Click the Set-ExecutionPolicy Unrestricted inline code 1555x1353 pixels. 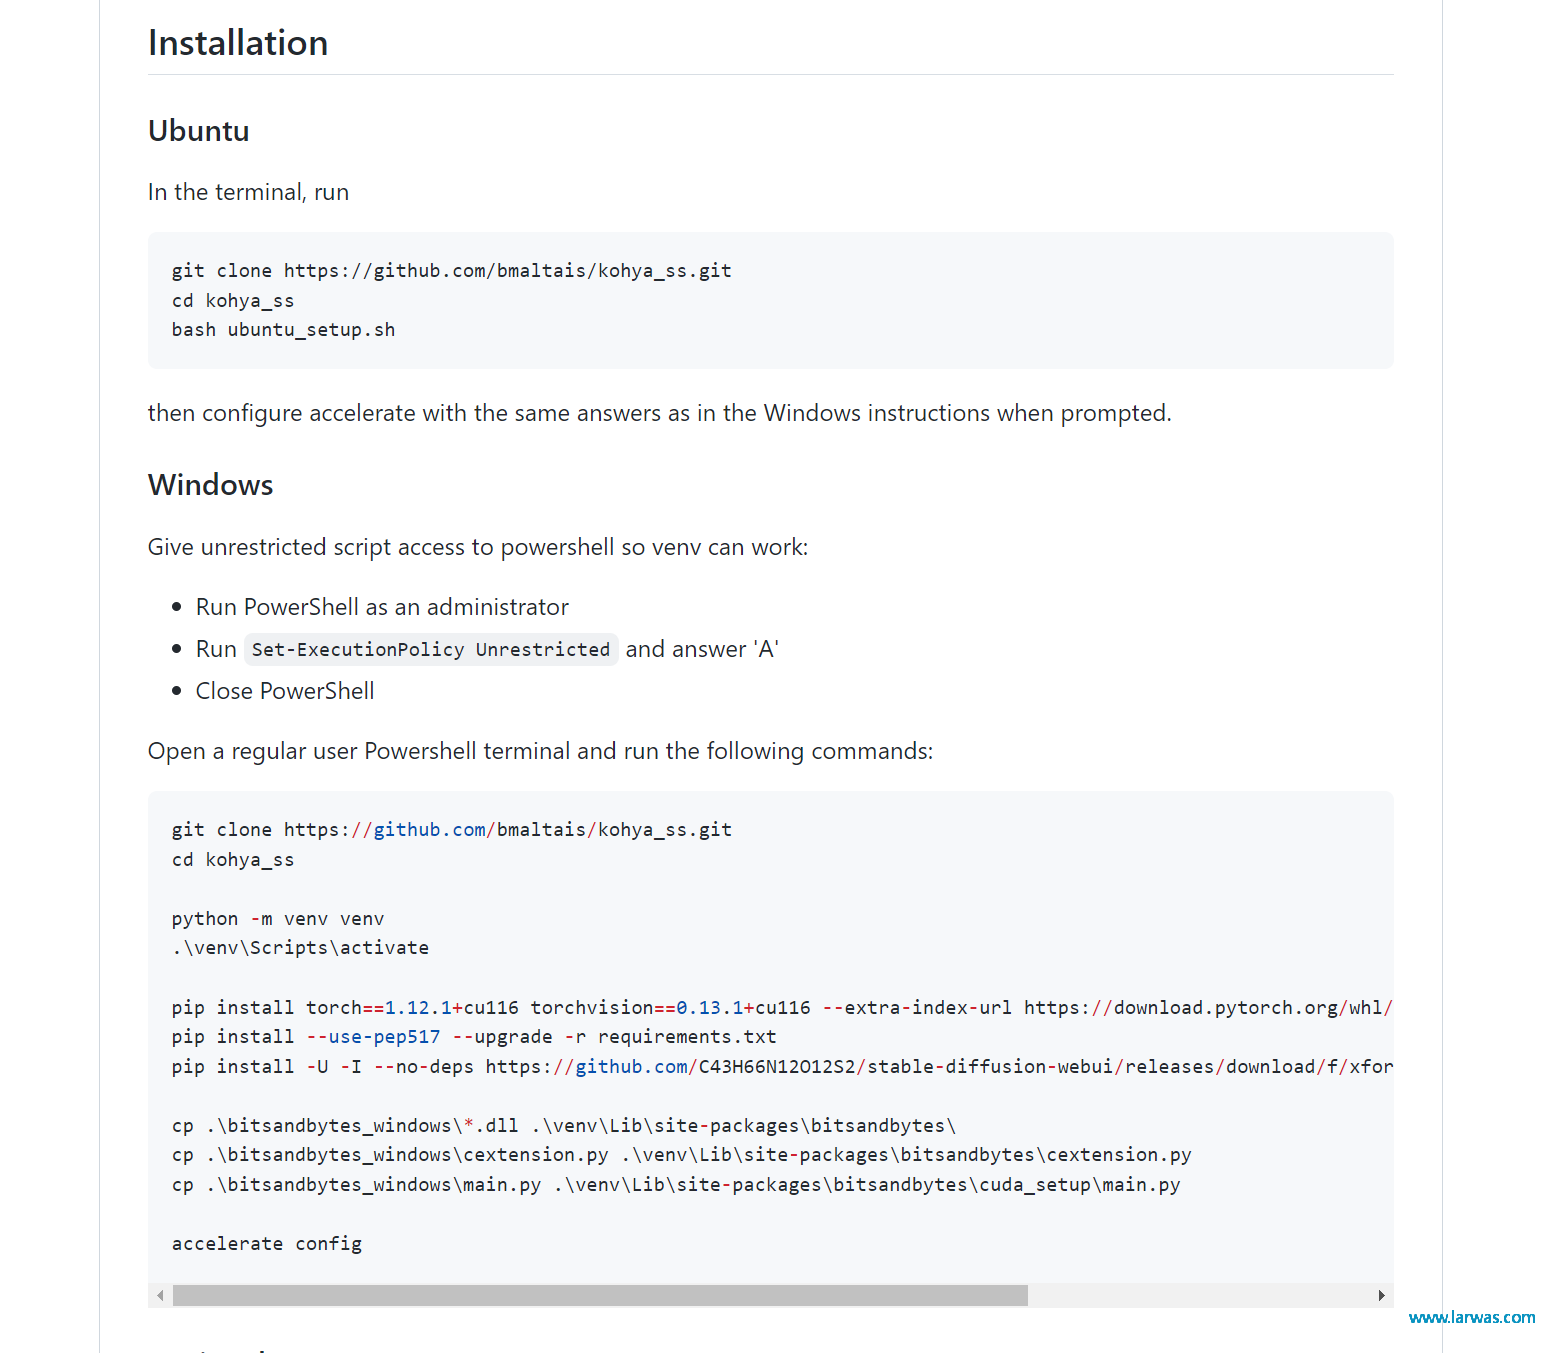click(x=431, y=650)
